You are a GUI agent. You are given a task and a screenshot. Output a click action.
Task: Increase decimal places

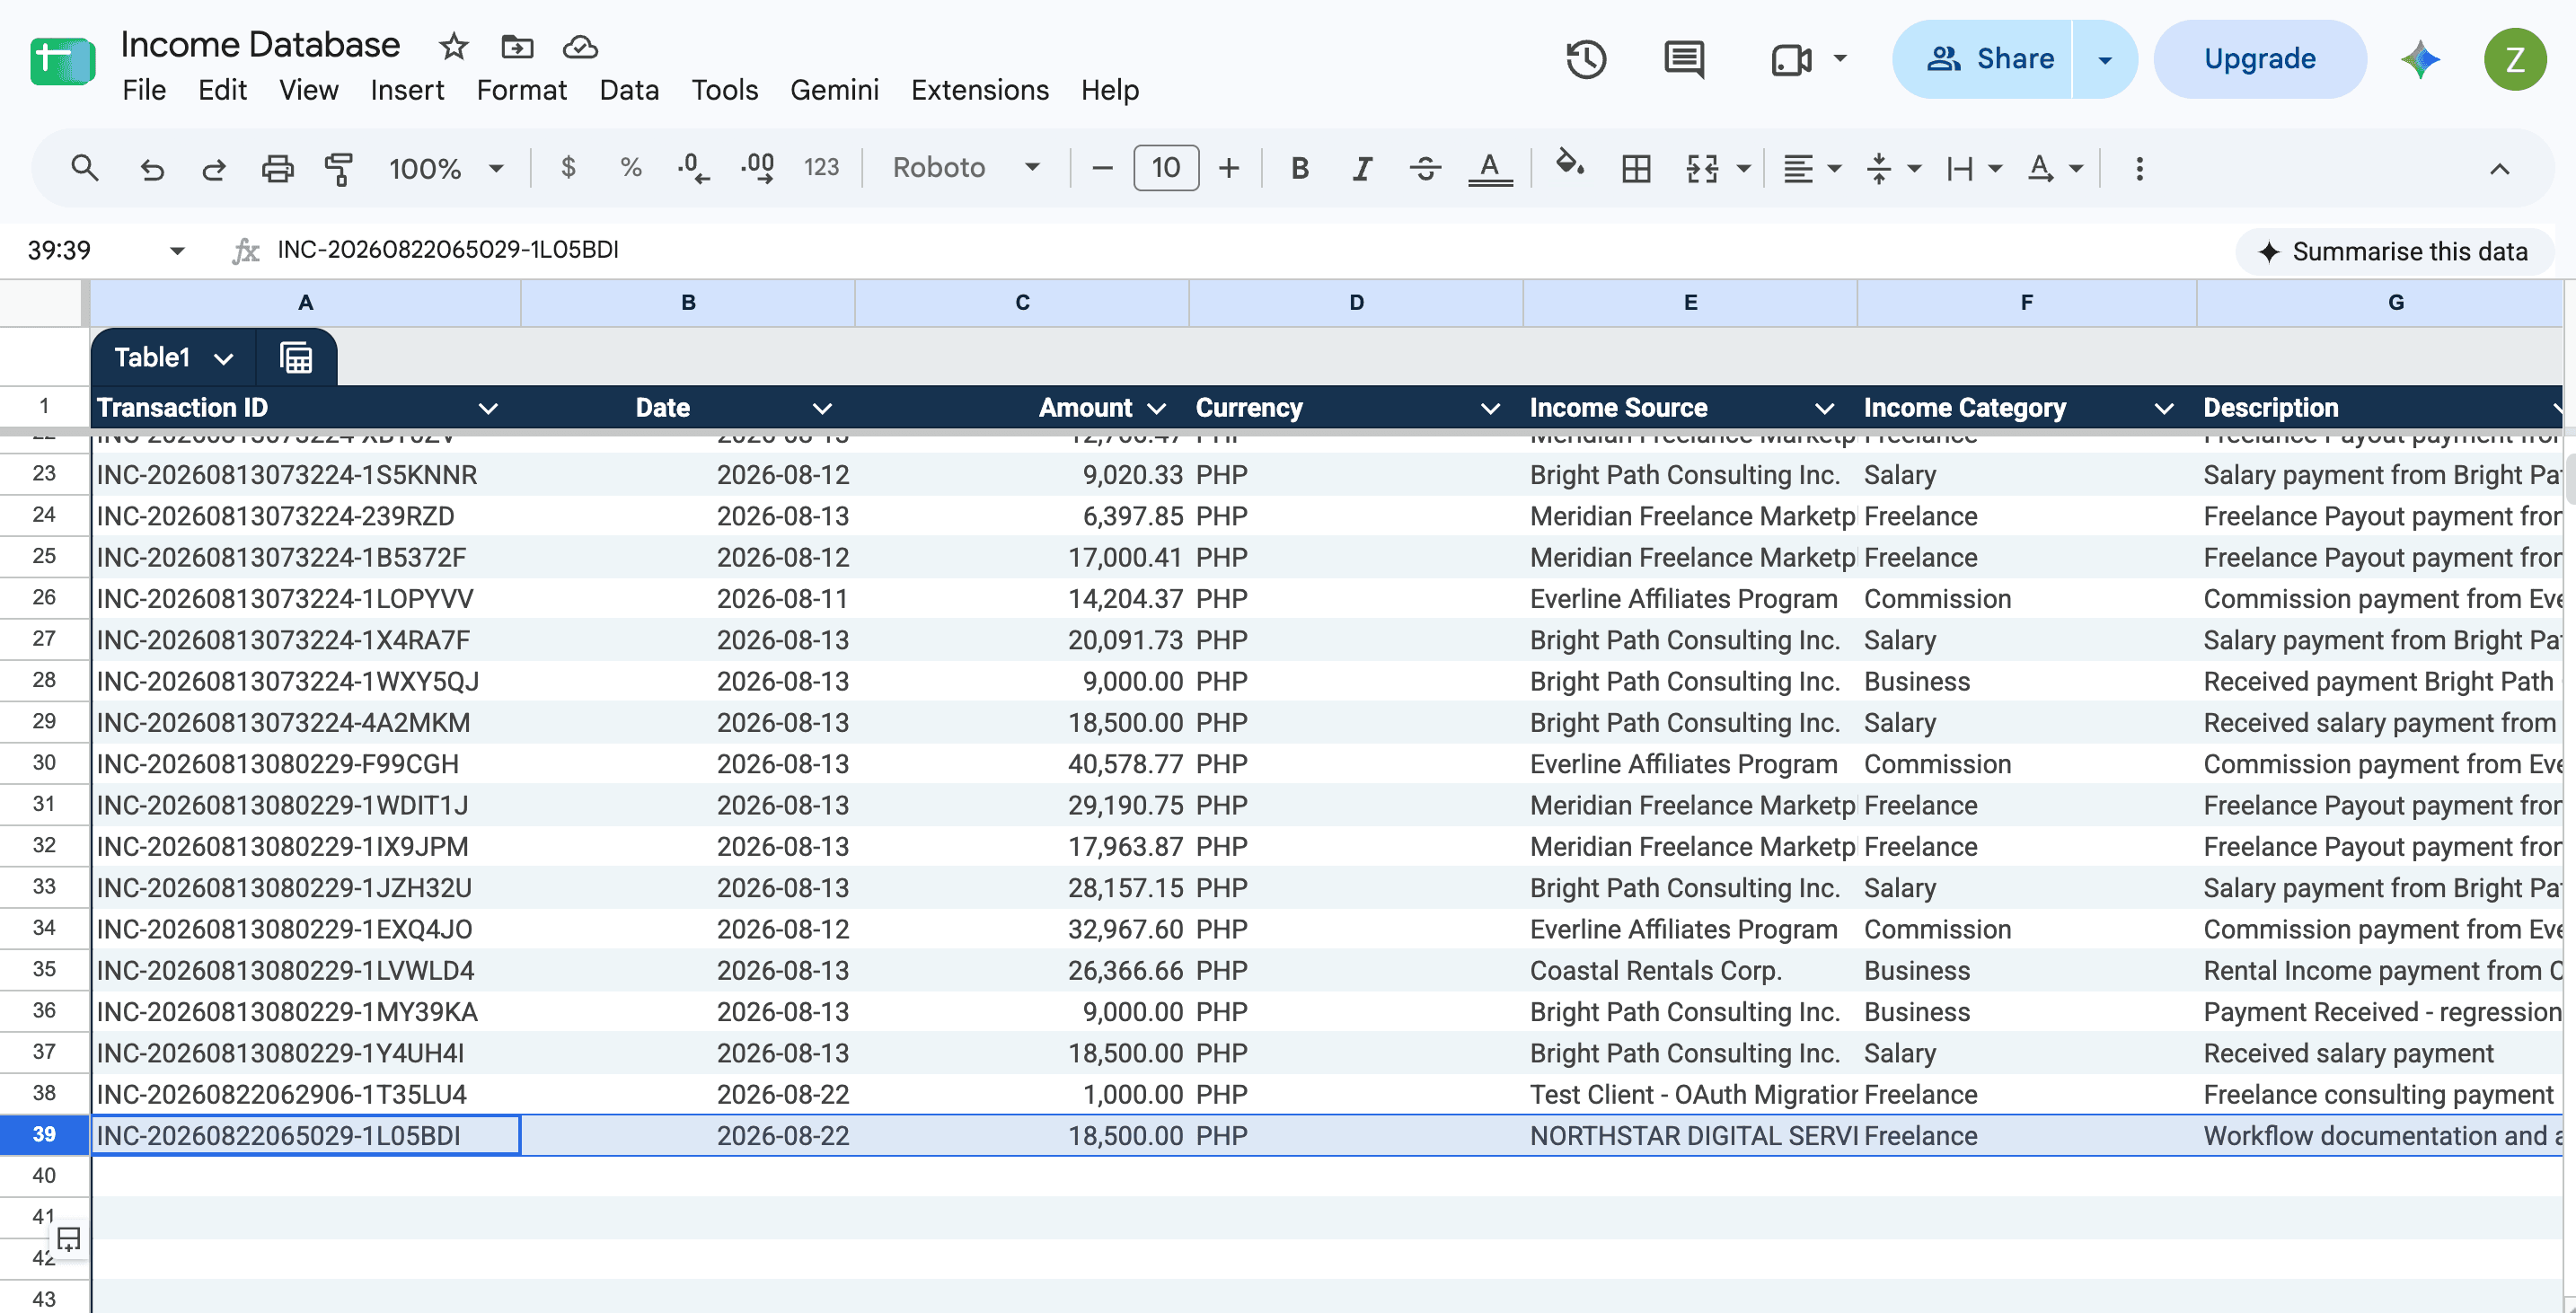(x=758, y=167)
